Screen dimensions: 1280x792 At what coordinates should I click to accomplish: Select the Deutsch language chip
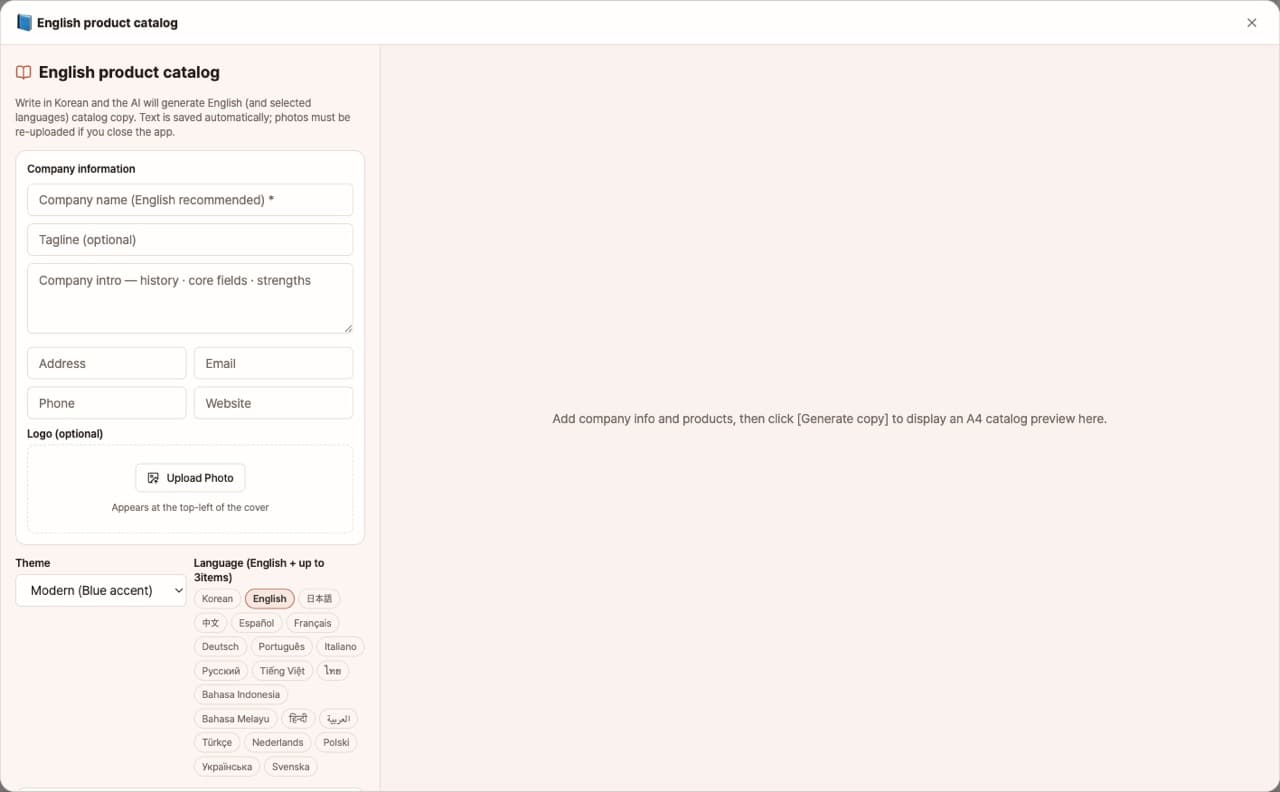tap(220, 647)
